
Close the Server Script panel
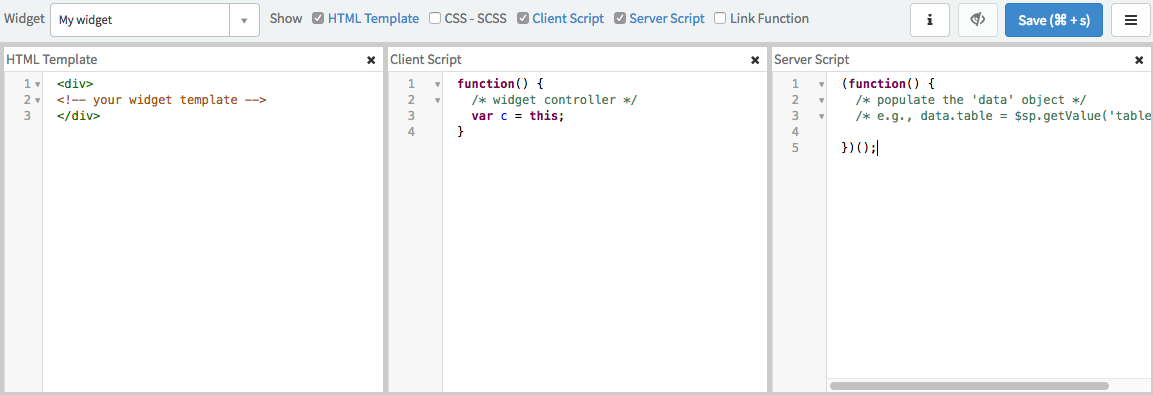1139,60
